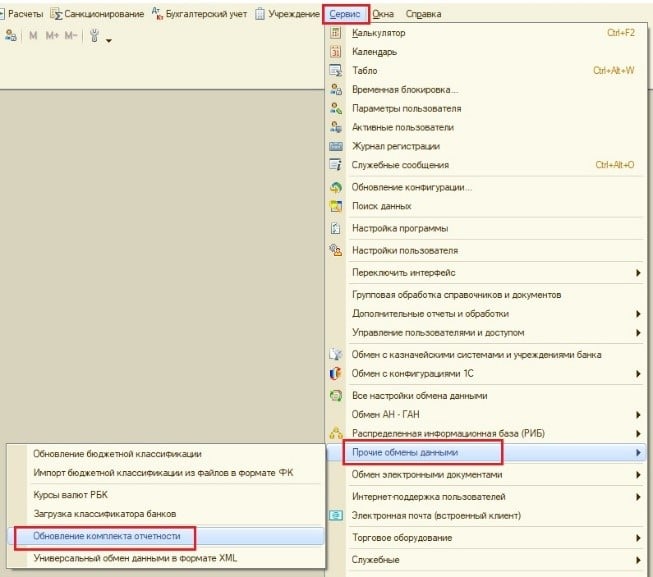
Task: Click the Электронная почта envelope icon
Action: click(x=336, y=515)
